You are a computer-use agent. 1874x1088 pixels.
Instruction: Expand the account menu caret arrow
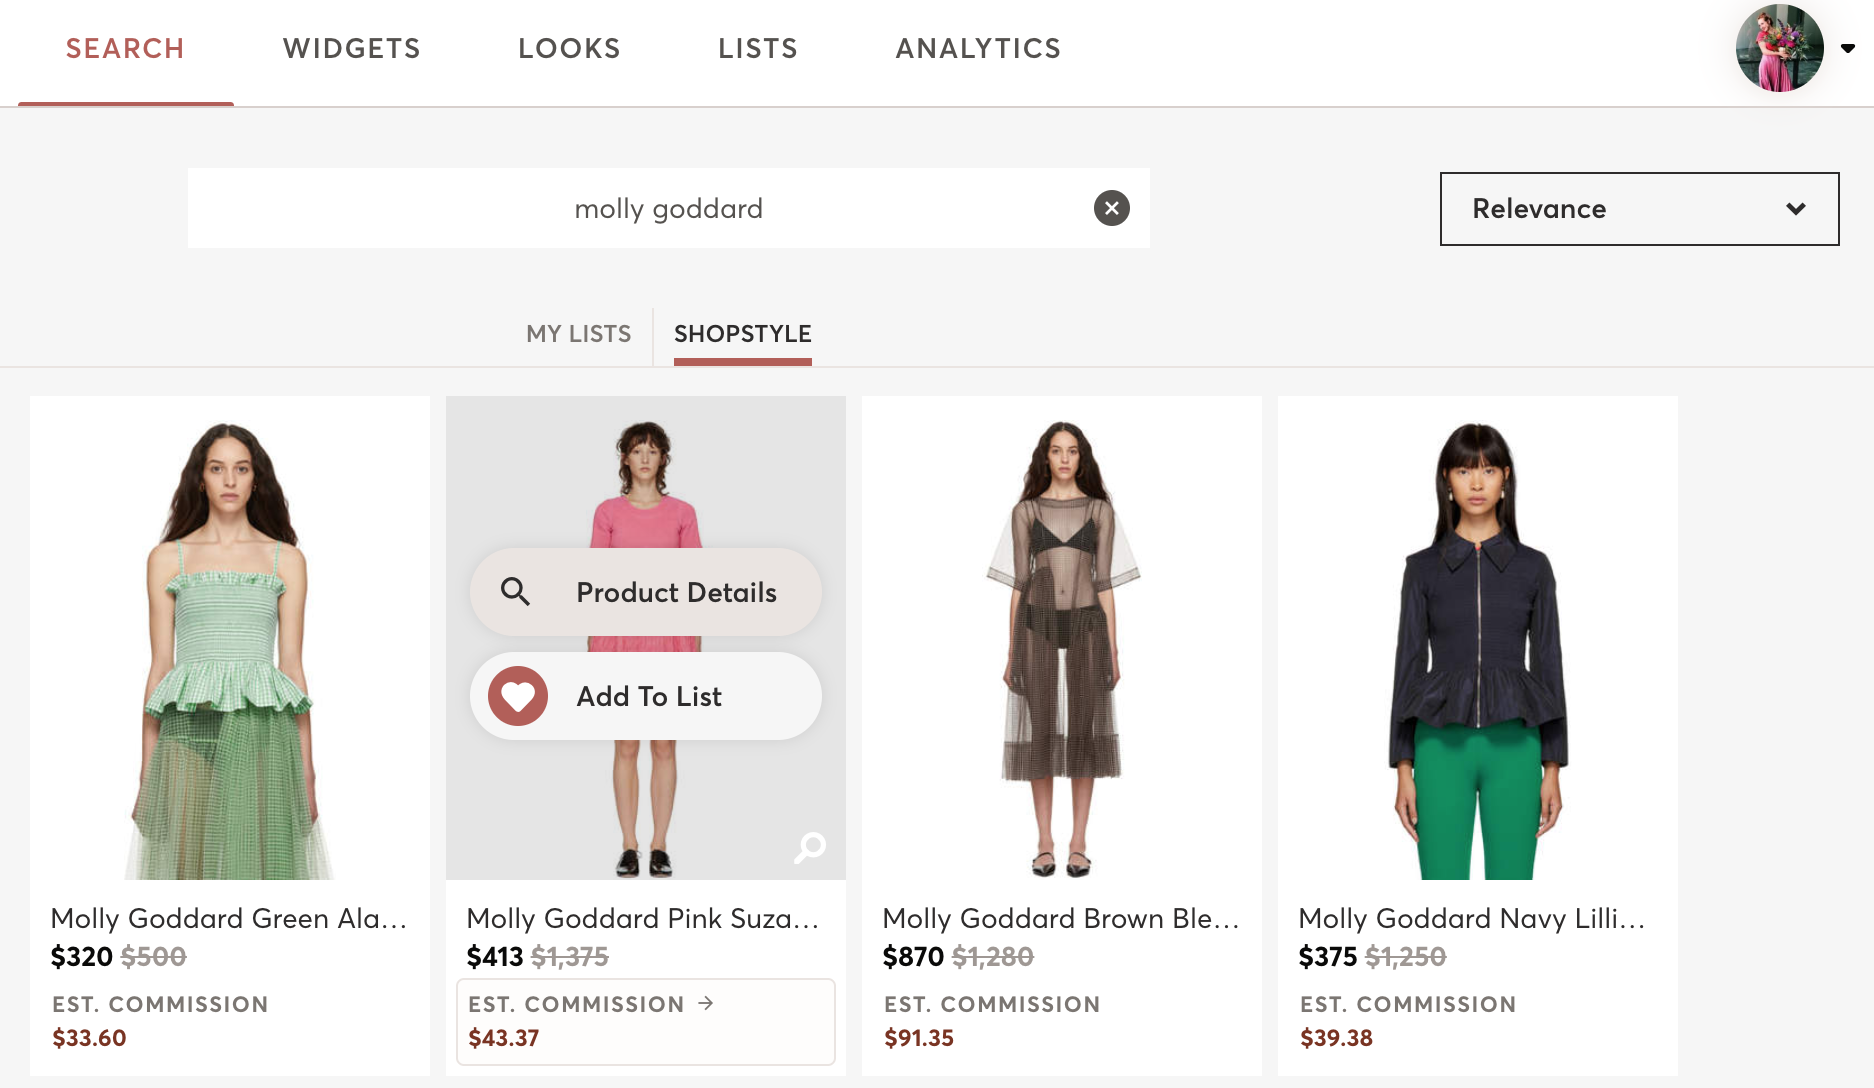(x=1848, y=48)
